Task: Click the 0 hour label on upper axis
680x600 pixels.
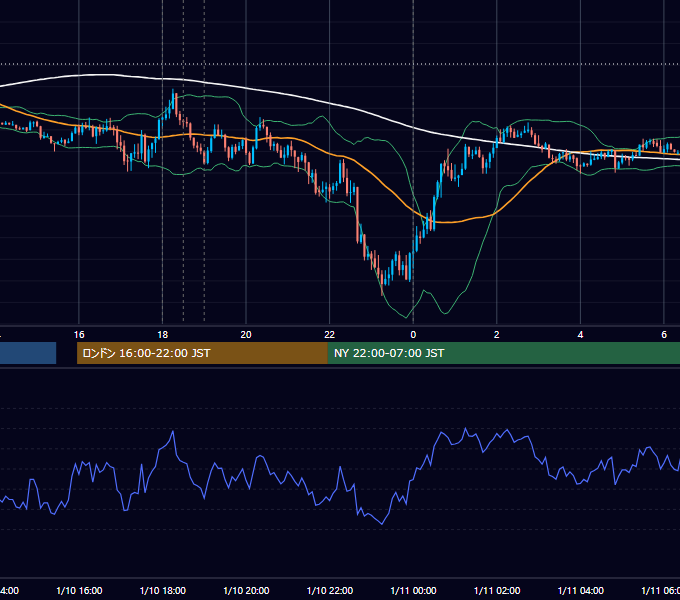Action: [413, 335]
